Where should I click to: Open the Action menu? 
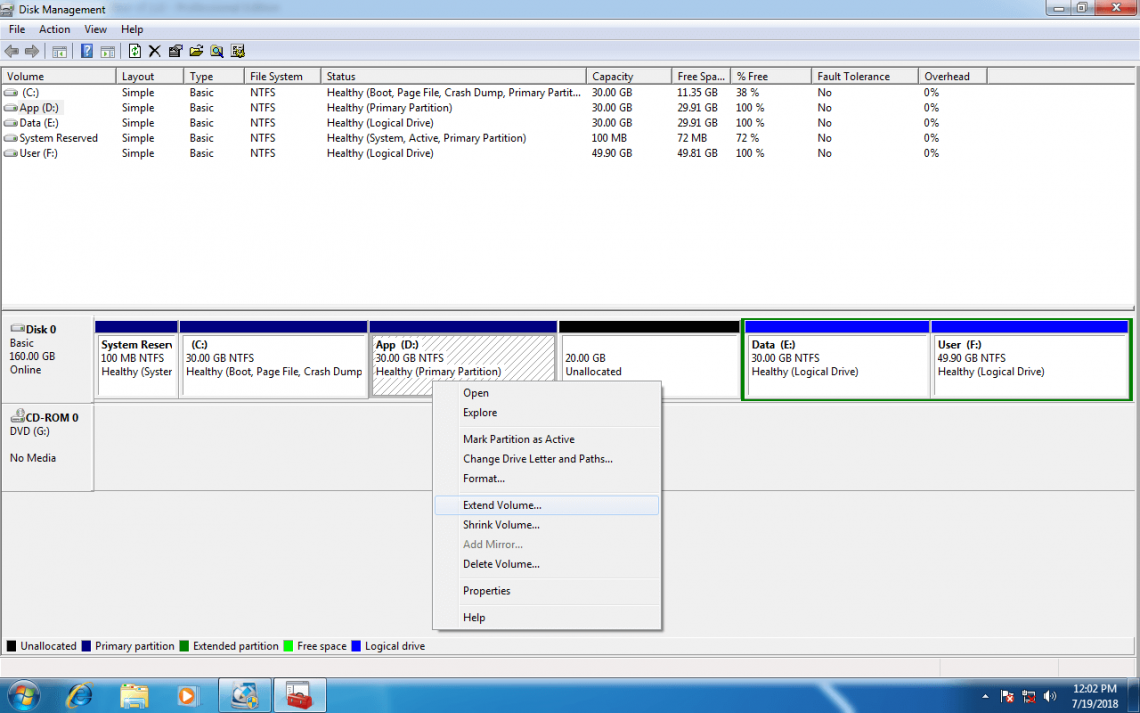[x=55, y=29]
